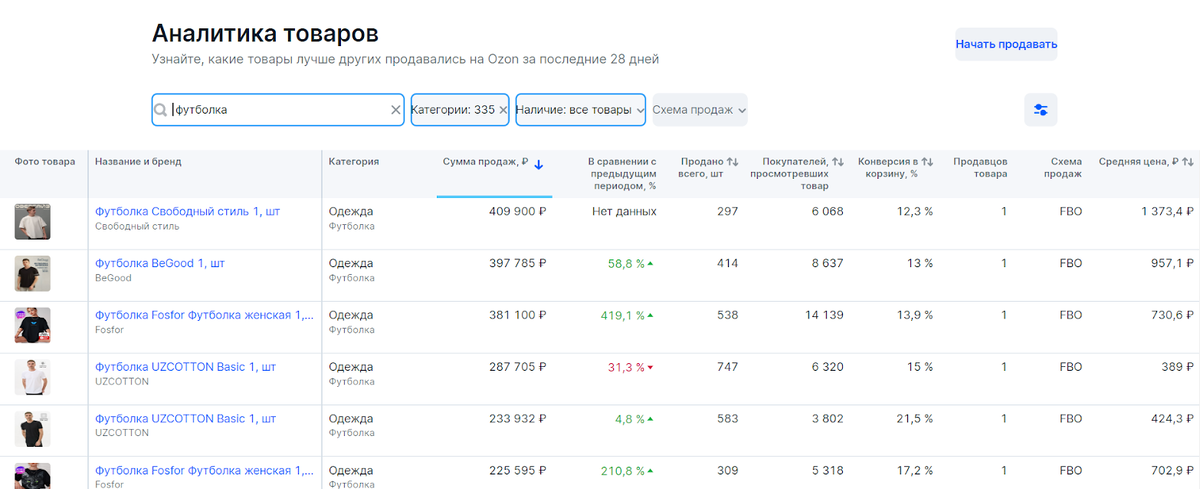Click the BeGood product thumbnail

(x=32, y=274)
